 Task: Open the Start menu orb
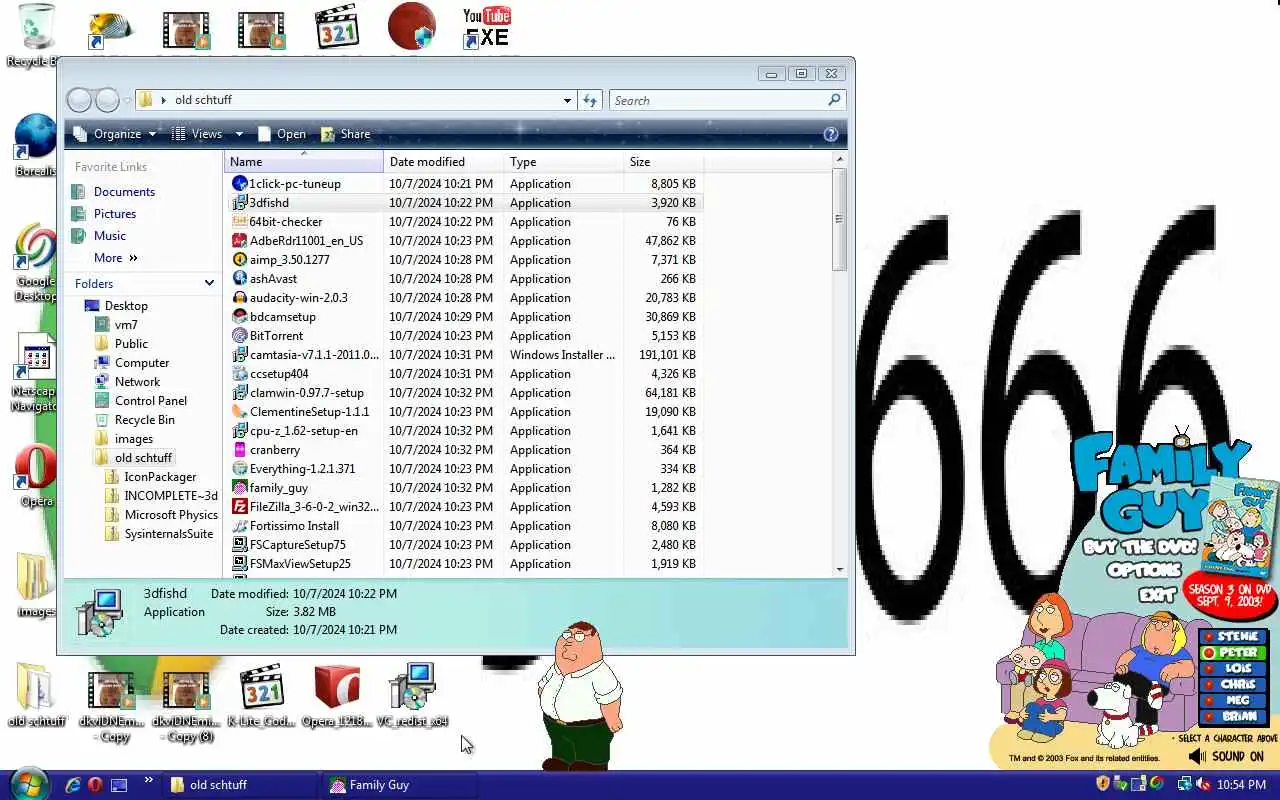27,783
